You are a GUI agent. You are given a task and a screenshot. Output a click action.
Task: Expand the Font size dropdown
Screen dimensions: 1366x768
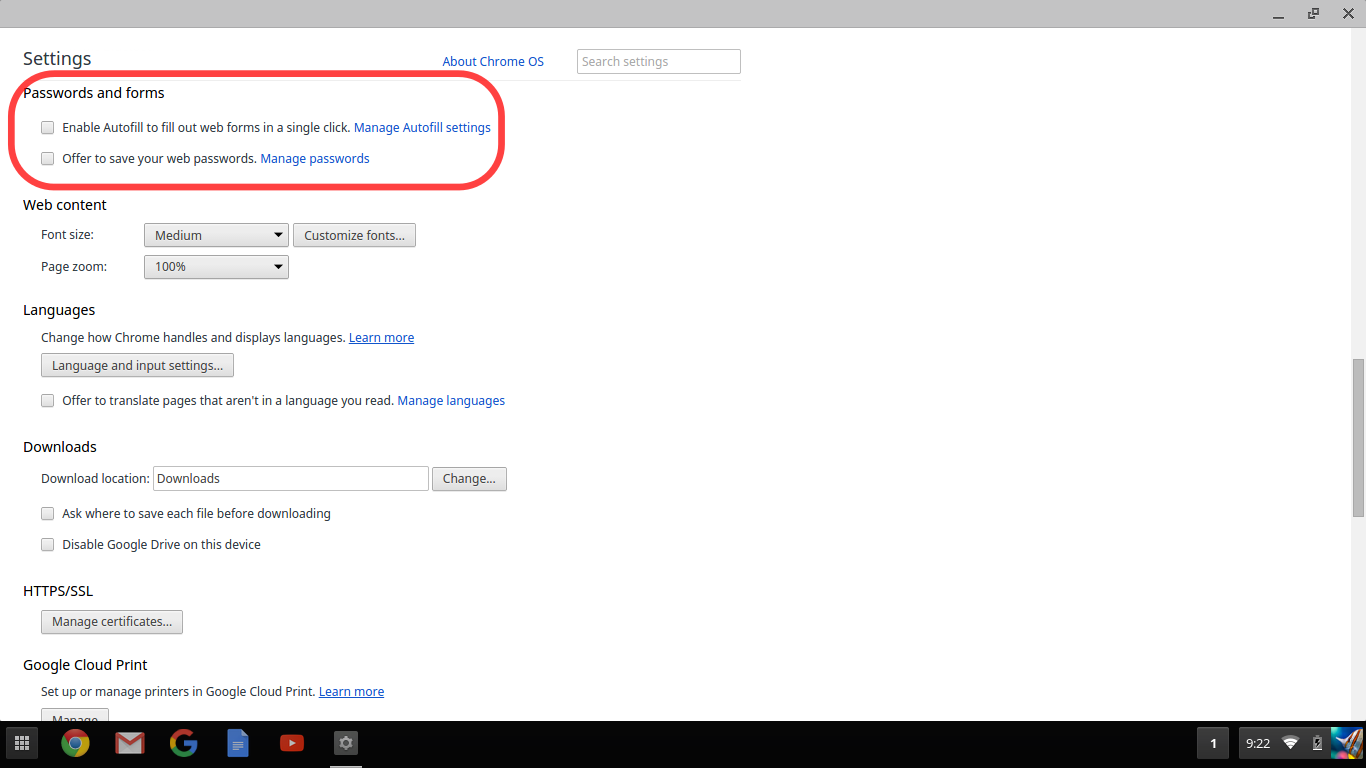pyautogui.click(x=216, y=236)
